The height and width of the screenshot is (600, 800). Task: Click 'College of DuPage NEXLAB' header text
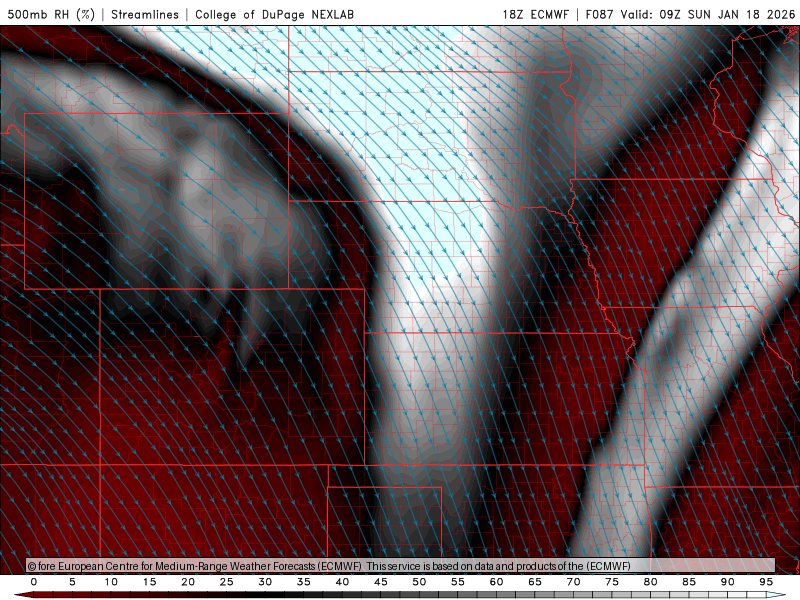pyautogui.click(x=274, y=14)
